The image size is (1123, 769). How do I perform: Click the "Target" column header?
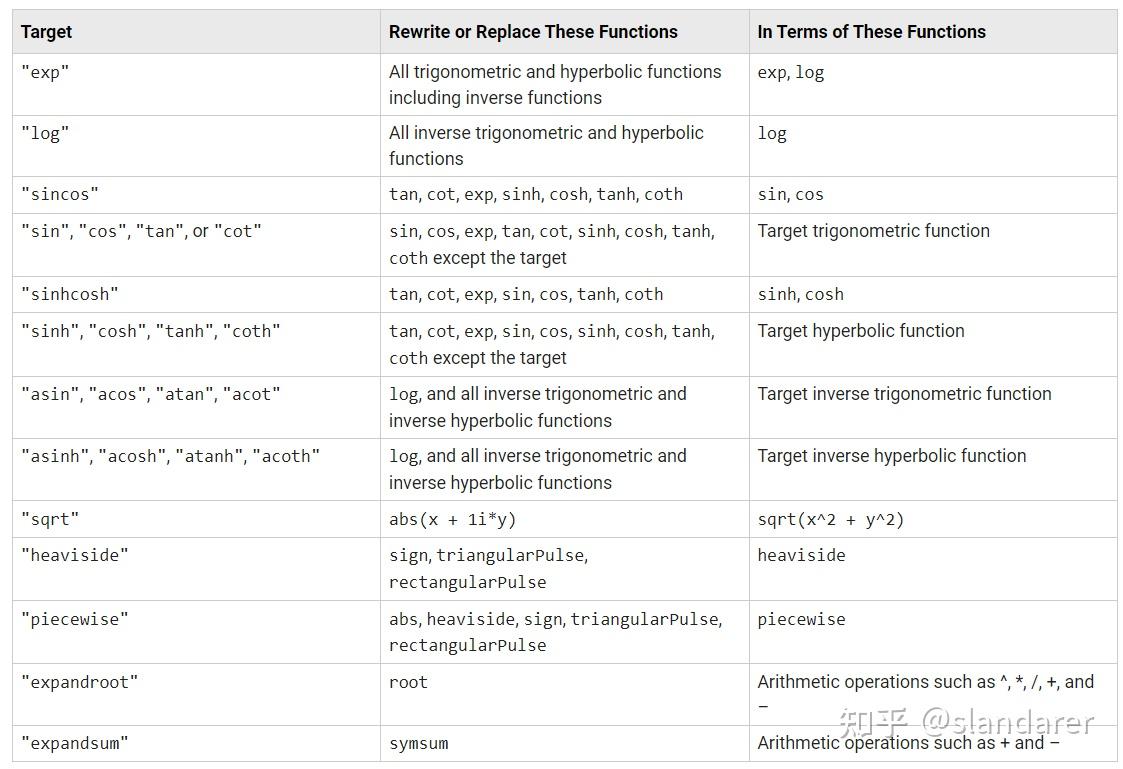[x=47, y=32]
